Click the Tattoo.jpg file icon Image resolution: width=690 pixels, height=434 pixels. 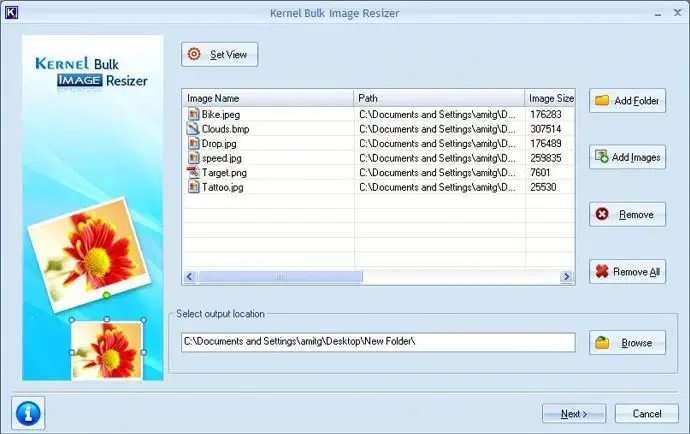coord(194,187)
